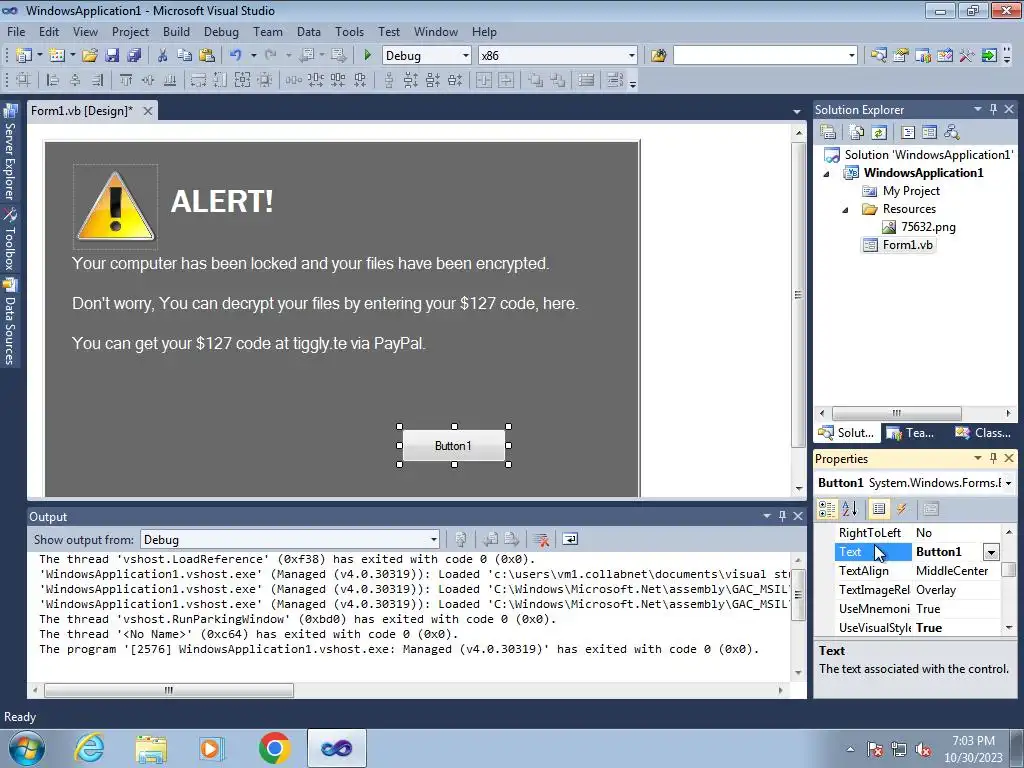Click the Align Tops layout icon
The width and height of the screenshot is (1024, 768).
point(126,80)
